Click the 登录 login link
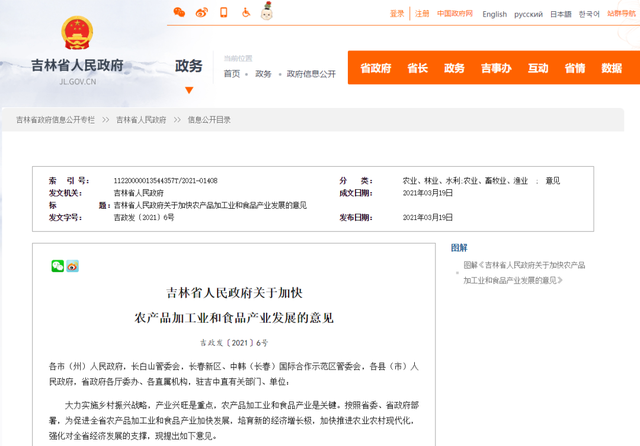The height and width of the screenshot is (446, 640). coord(397,14)
